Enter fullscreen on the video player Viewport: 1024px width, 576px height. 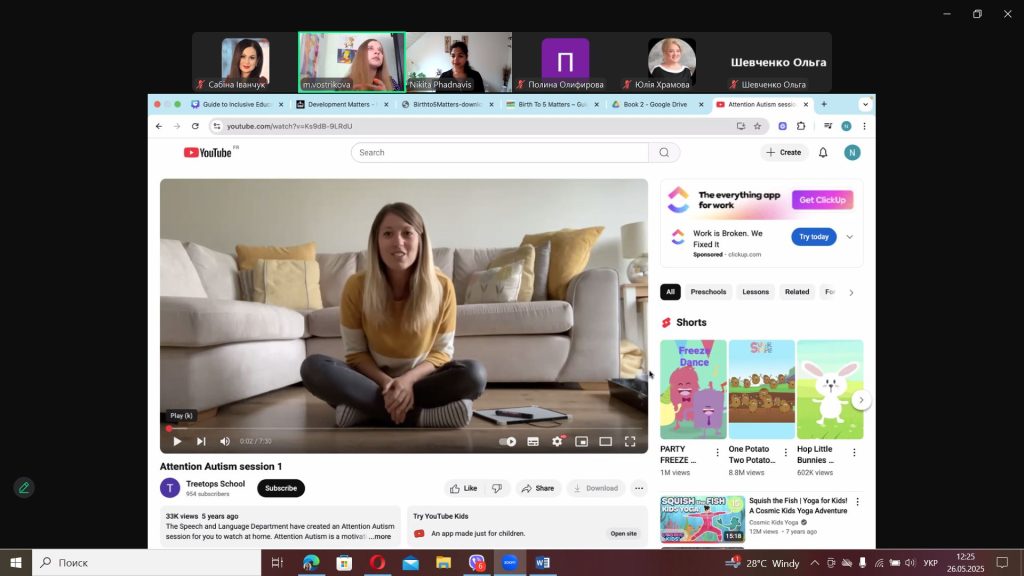(x=630, y=441)
